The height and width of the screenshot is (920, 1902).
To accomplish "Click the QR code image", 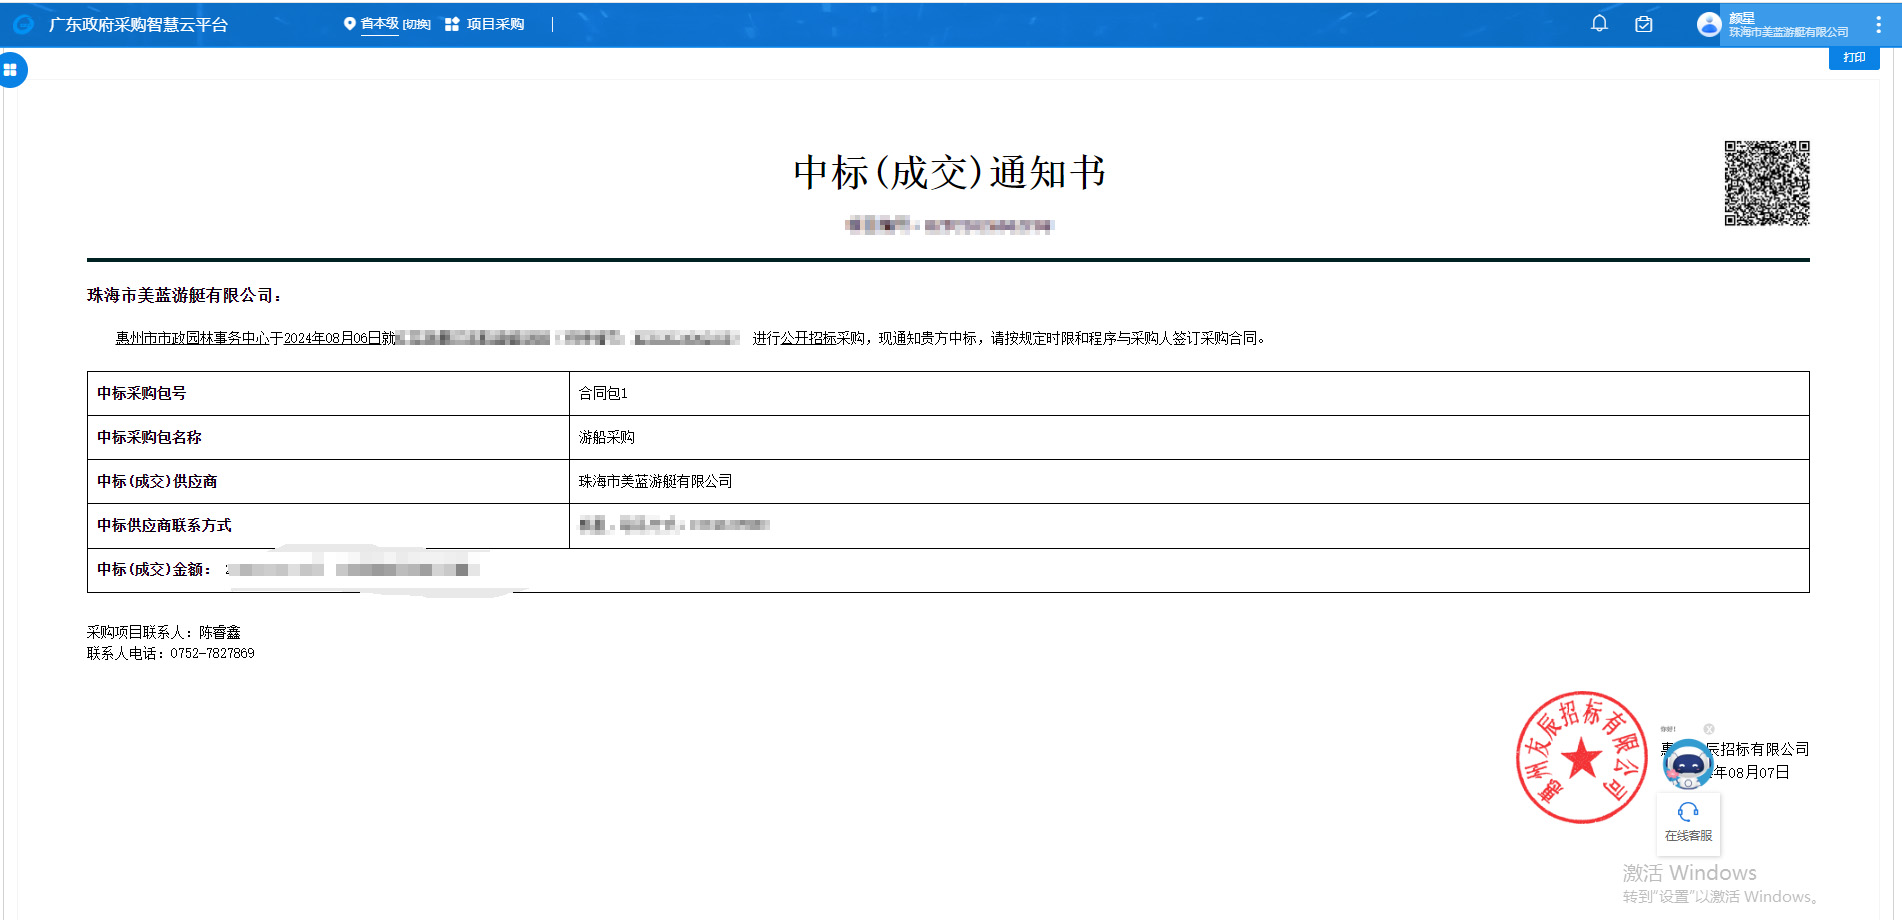I will click(x=1767, y=183).
